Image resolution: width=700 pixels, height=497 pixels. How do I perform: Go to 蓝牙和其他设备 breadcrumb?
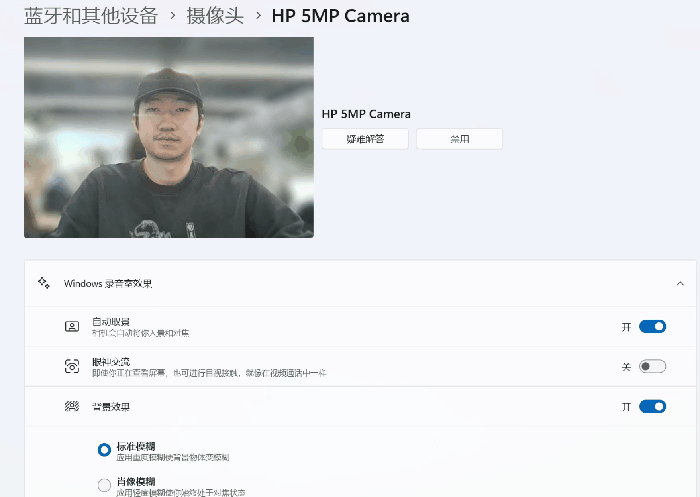coord(91,16)
